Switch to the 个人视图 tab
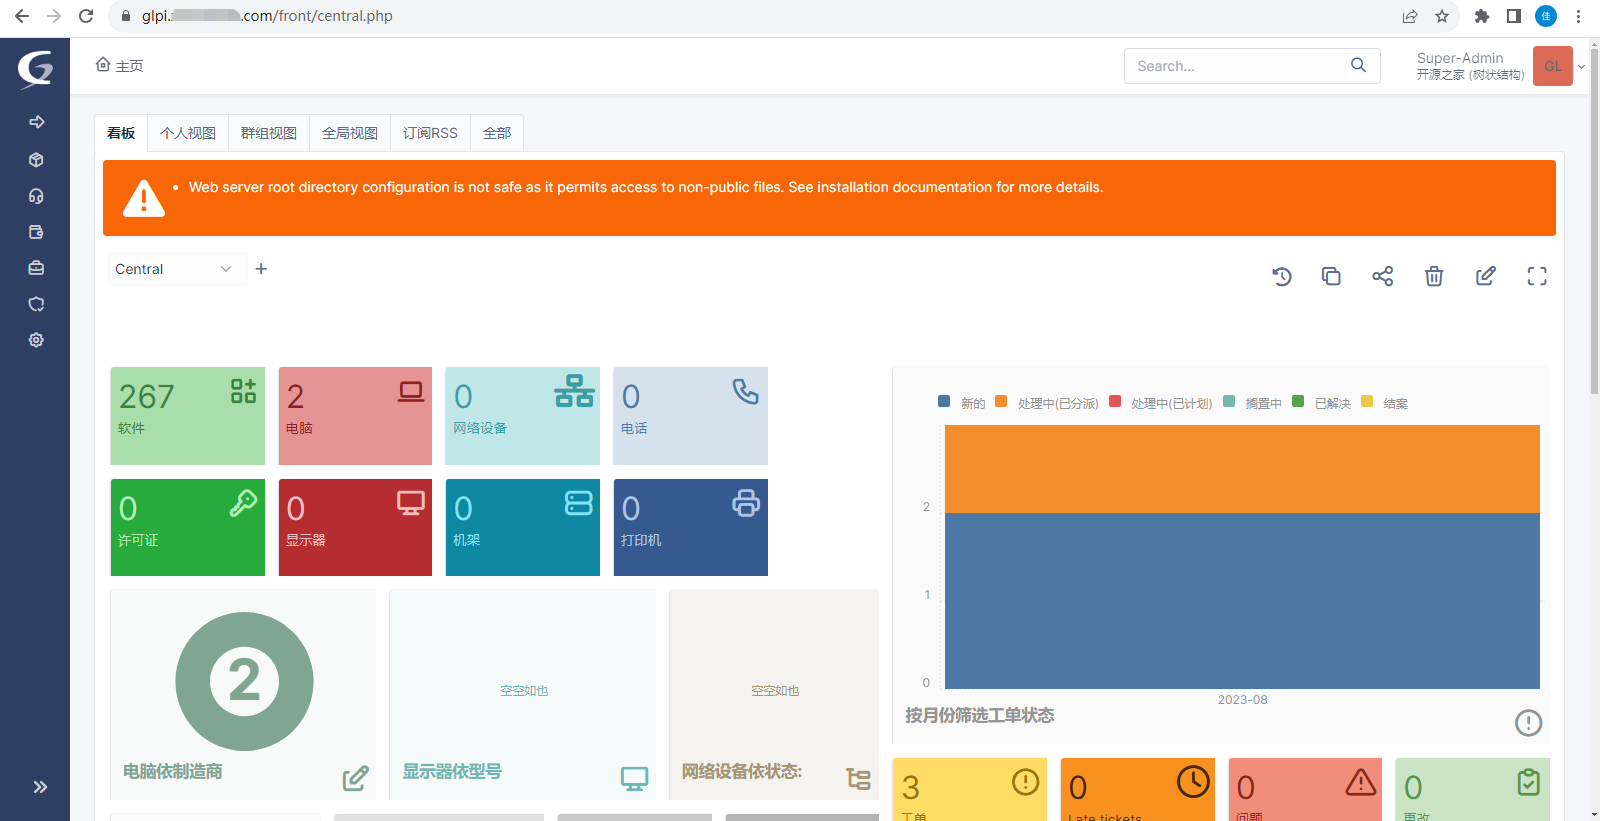The height and width of the screenshot is (821, 1600). (x=188, y=133)
